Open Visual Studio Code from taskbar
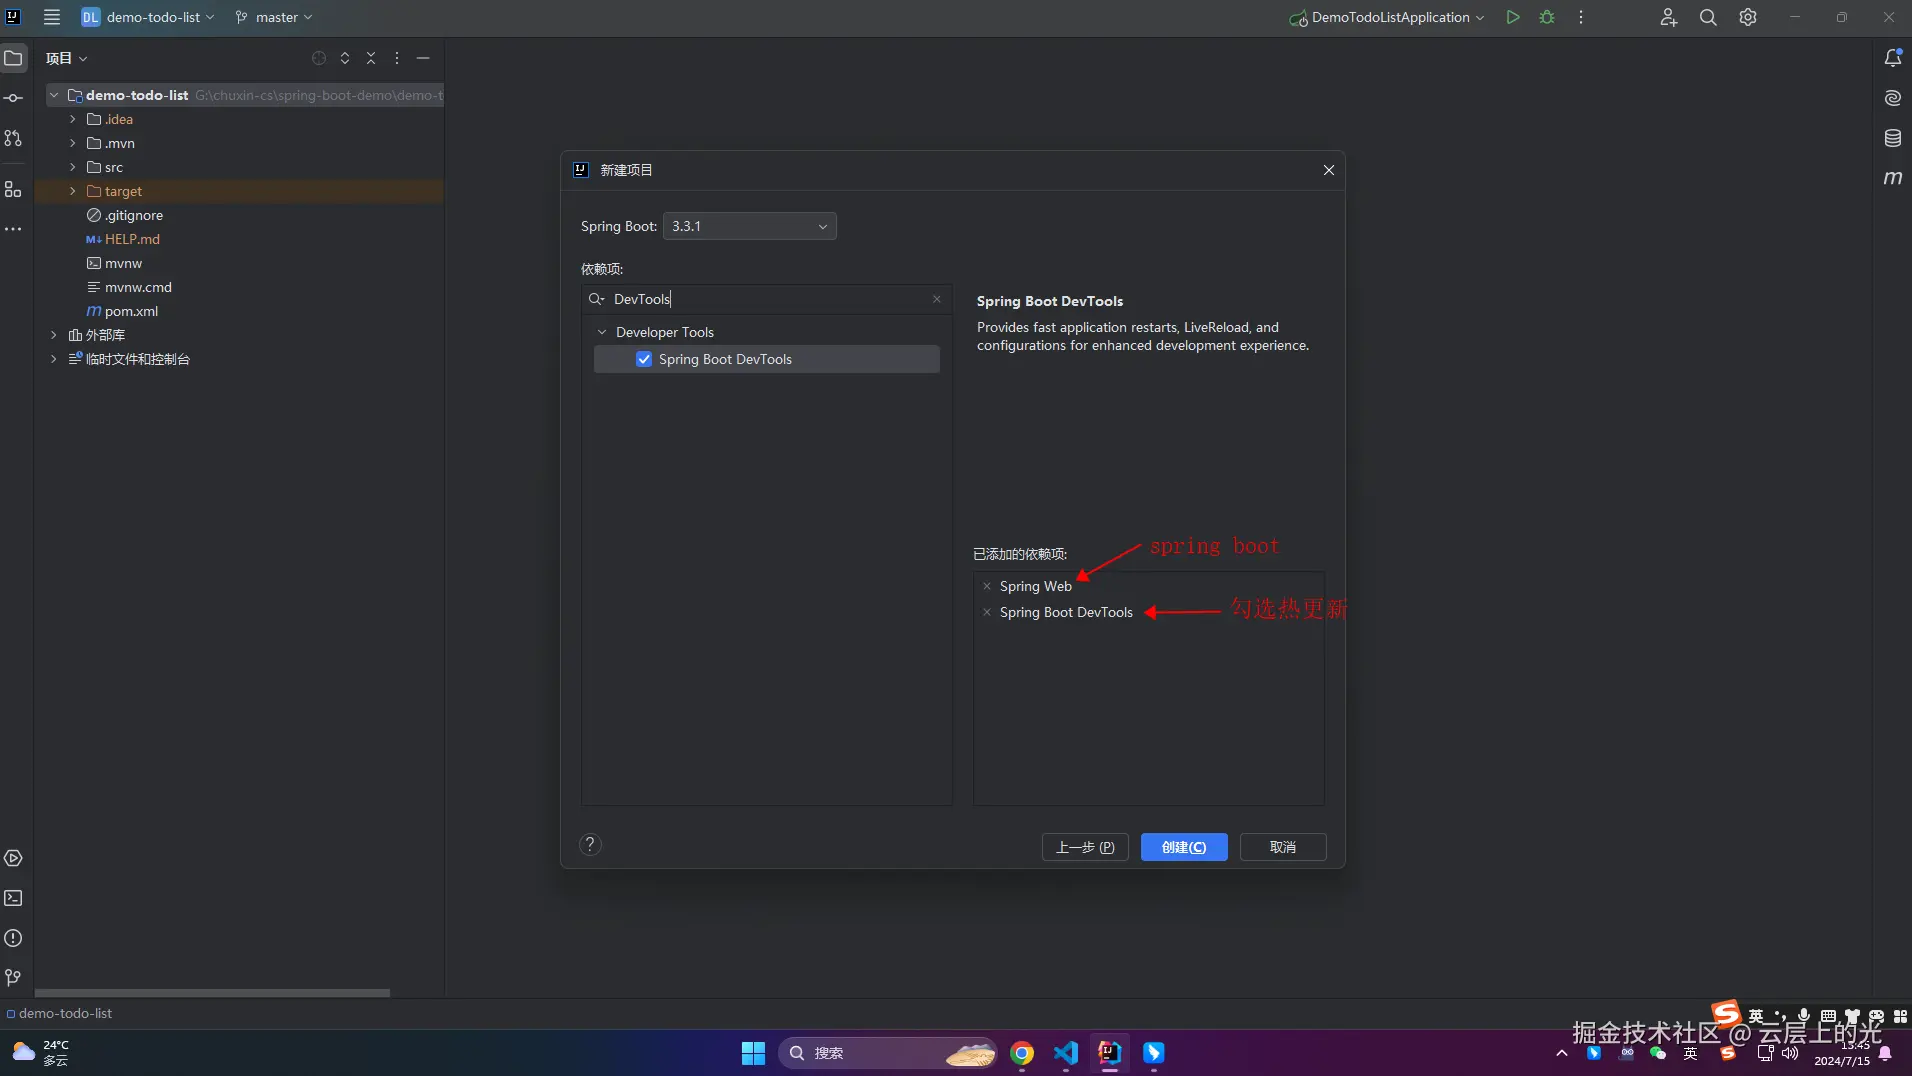 1065,1053
